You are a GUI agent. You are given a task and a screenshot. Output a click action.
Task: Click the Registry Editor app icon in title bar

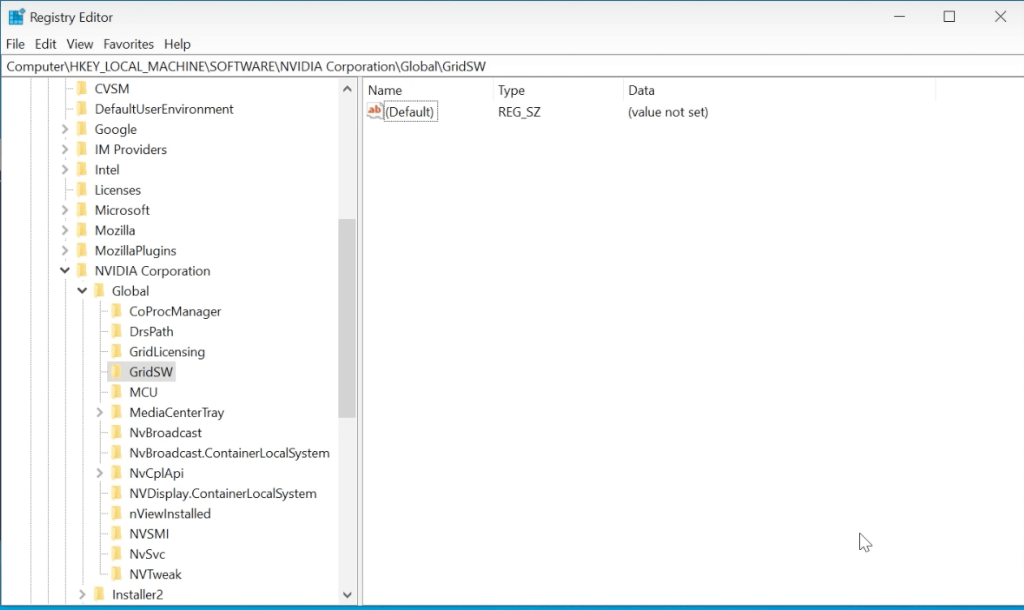pyautogui.click(x=16, y=17)
